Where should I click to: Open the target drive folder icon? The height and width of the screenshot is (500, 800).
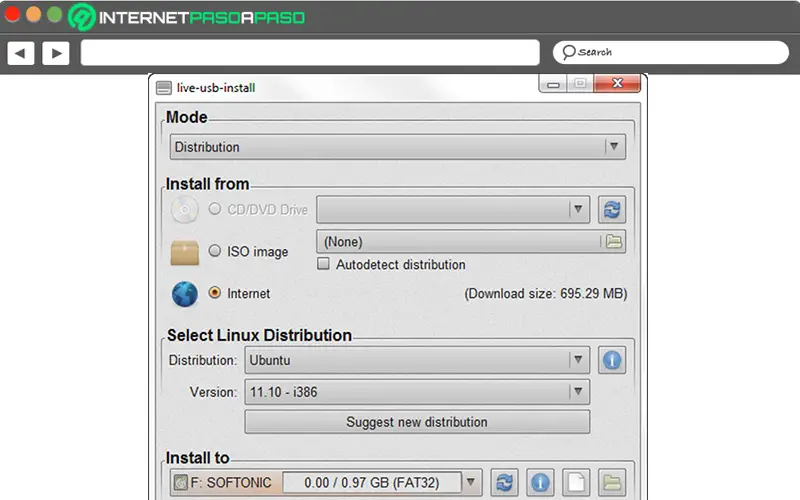pyautogui.click(x=612, y=482)
